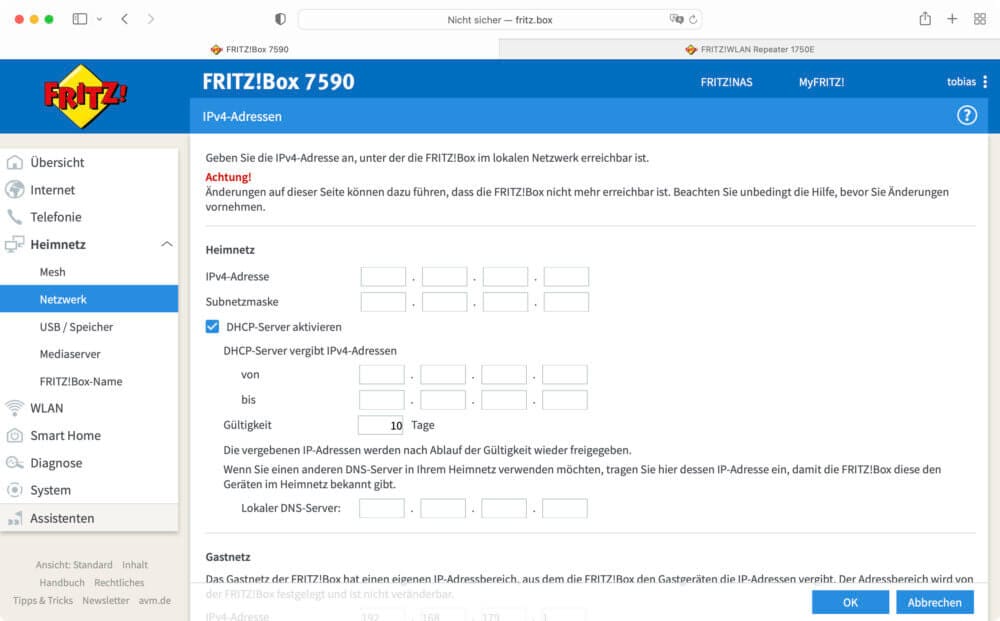Screen dimensions: 1000x621
Task: Open Übersicht page
Action: 57,163
